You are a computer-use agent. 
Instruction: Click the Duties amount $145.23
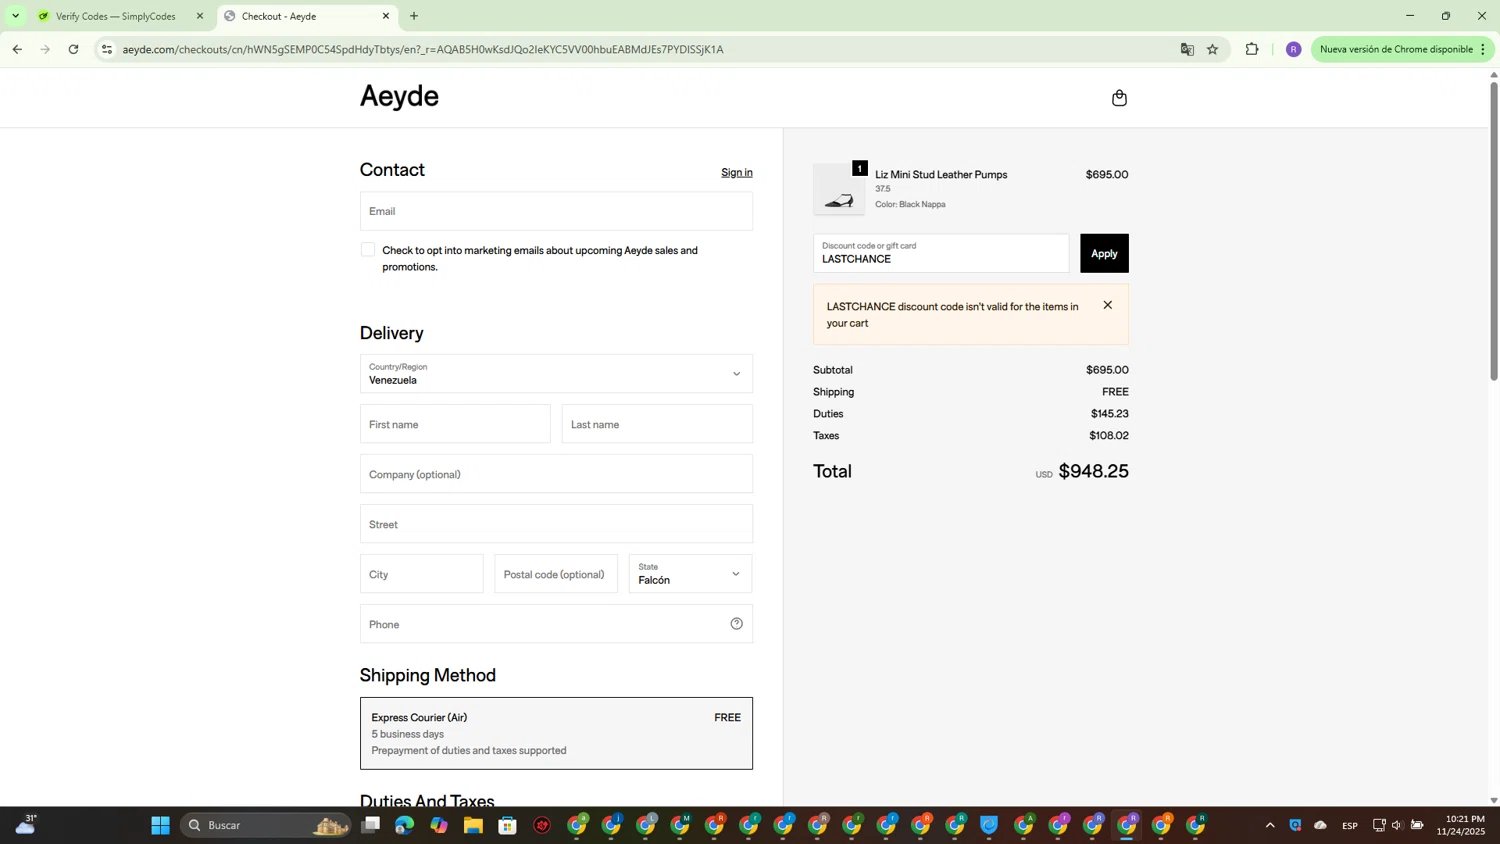point(1109,414)
